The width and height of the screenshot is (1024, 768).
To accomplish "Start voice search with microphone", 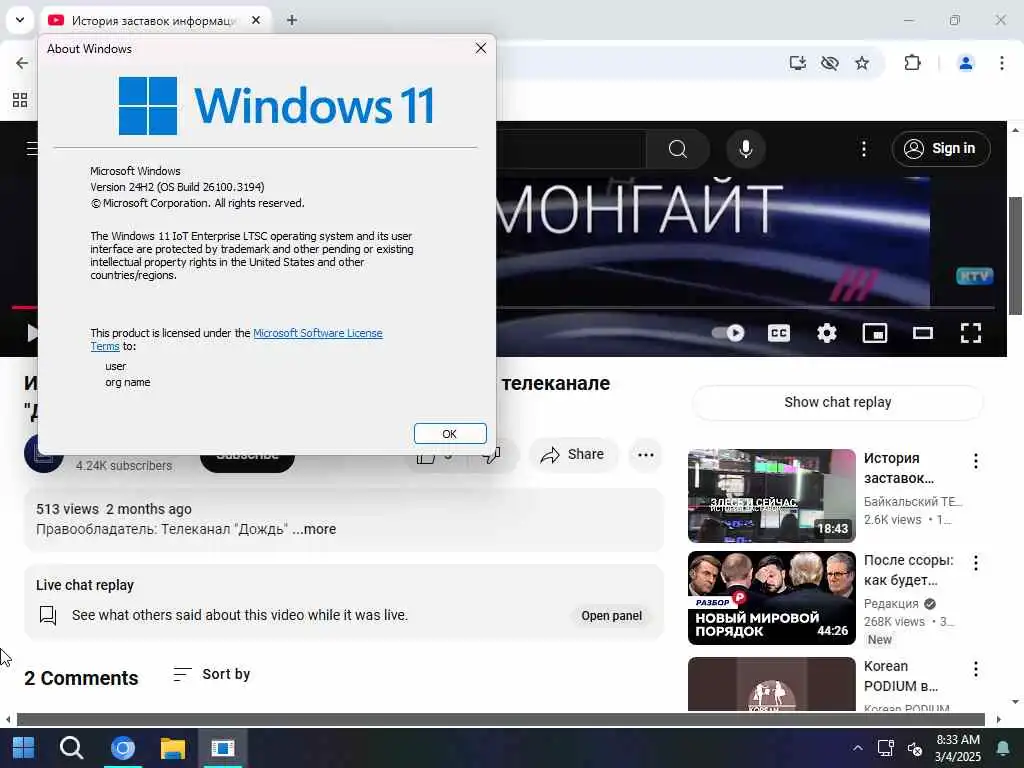I will (746, 149).
